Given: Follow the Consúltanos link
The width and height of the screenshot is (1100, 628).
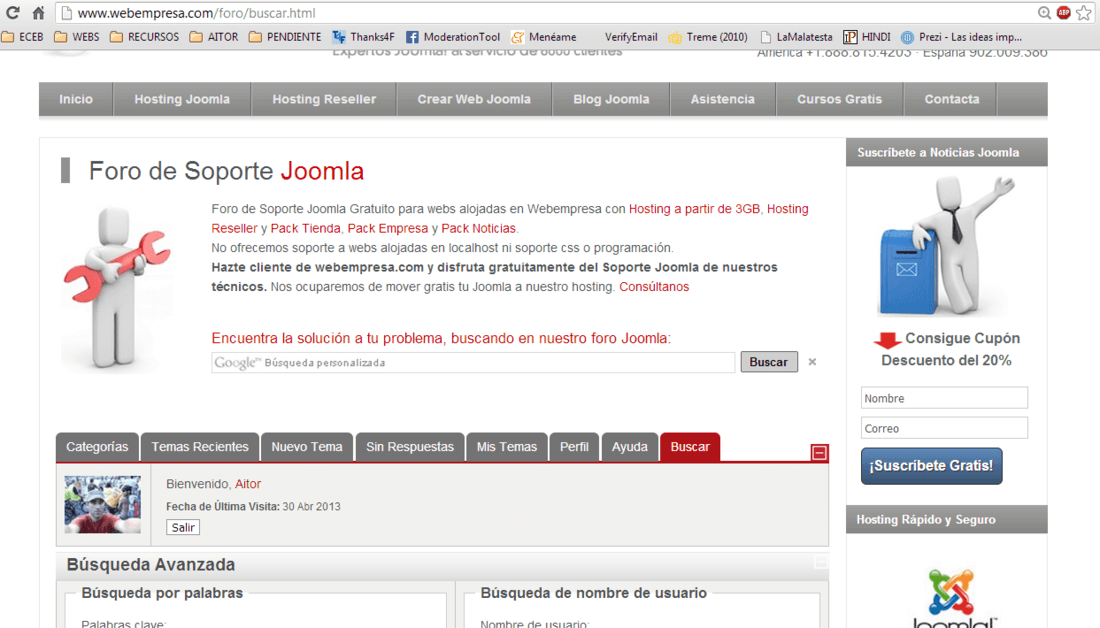Looking at the screenshot, I should coord(654,287).
